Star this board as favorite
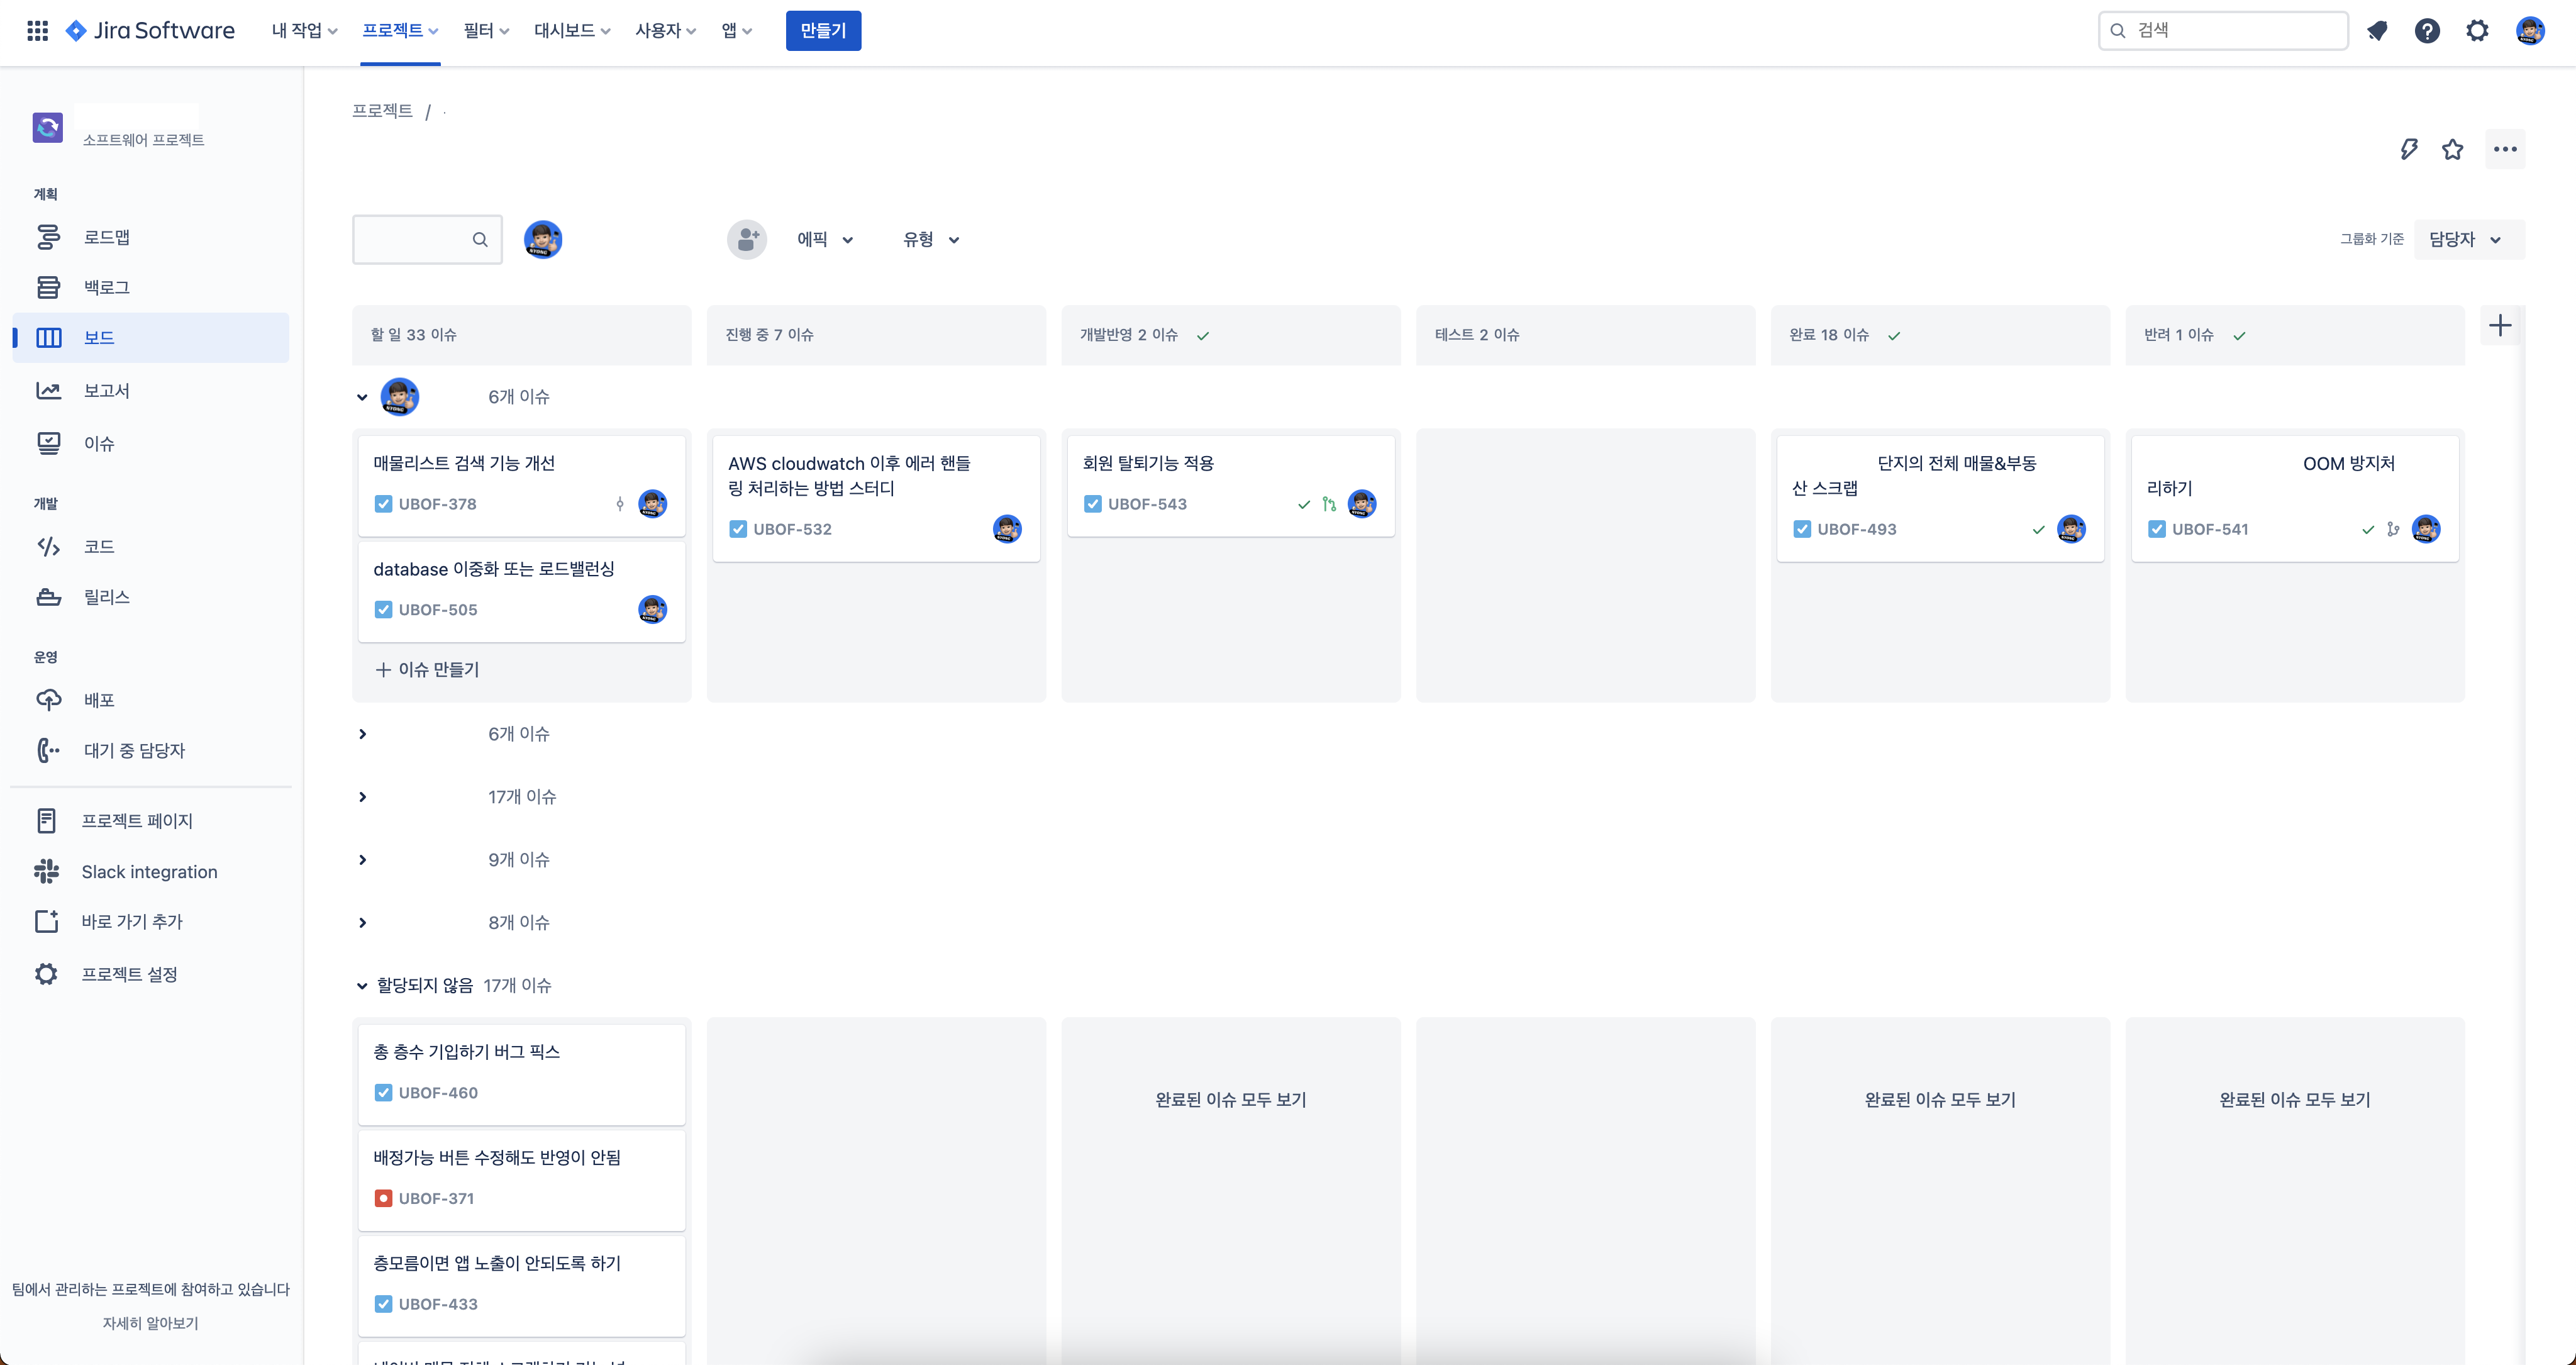The height and width of the screenshot is (1365, 2576). click(x=2453, y=149)
